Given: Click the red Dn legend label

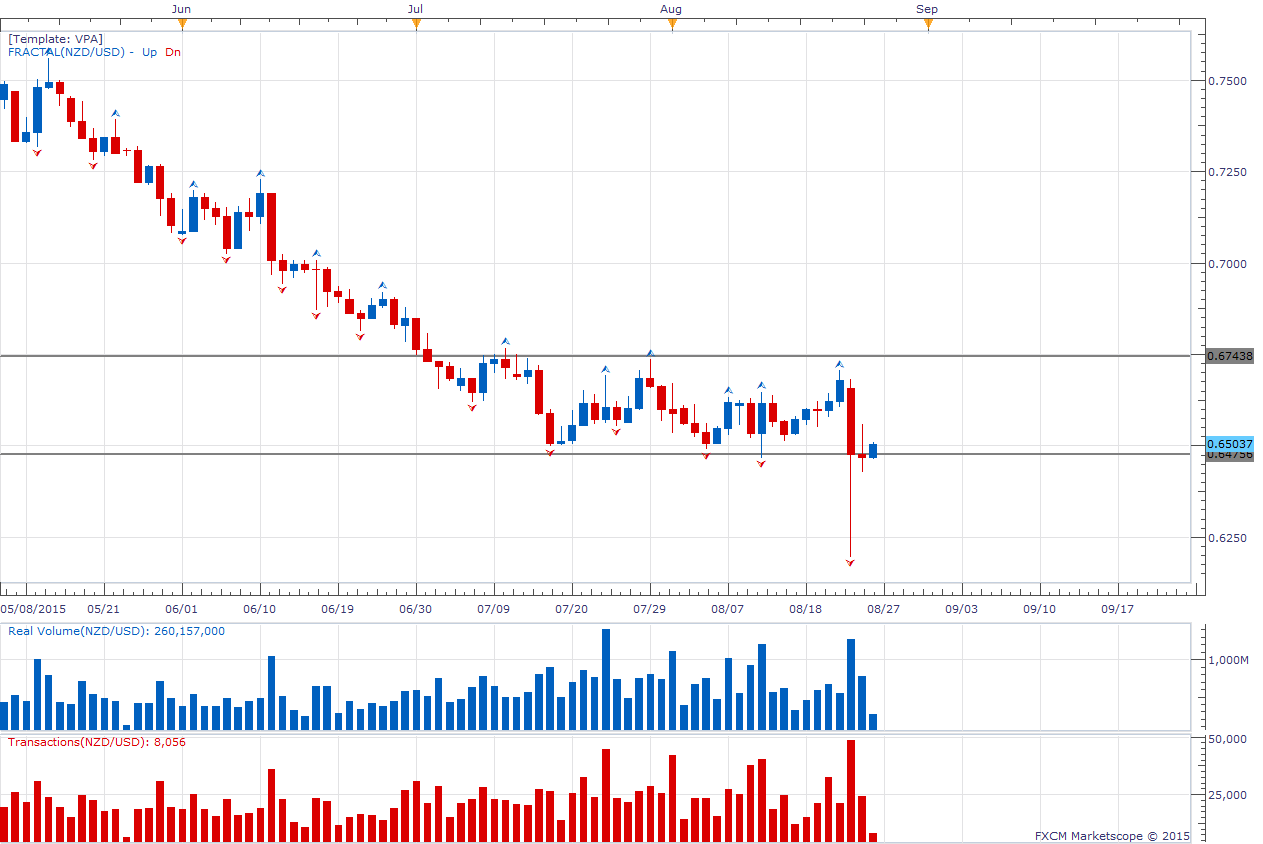Looking at the screenshot, I should tap(173, 52).
